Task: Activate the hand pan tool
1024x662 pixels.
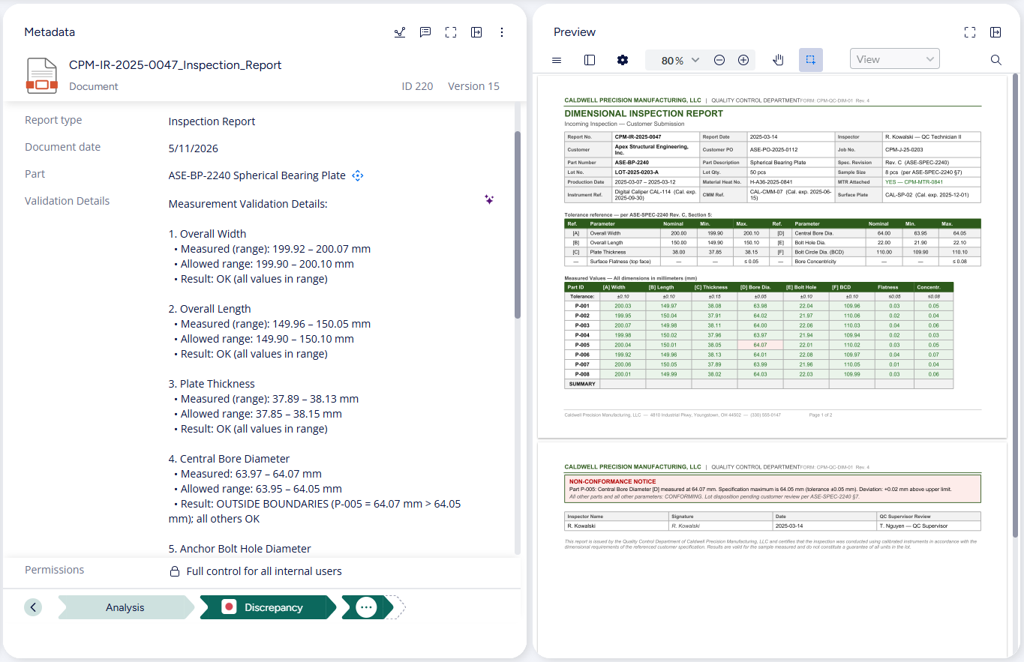Action: point(778,60)
